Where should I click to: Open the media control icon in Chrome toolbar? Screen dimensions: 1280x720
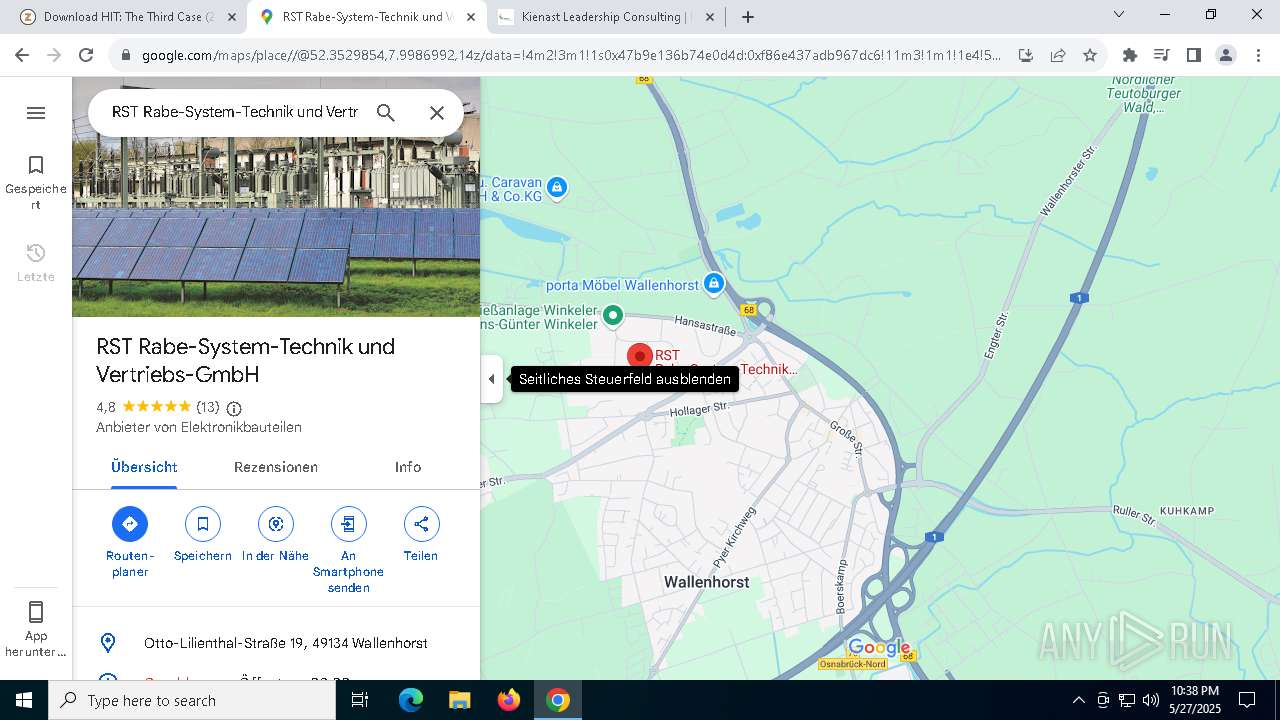pos(1162,55)
